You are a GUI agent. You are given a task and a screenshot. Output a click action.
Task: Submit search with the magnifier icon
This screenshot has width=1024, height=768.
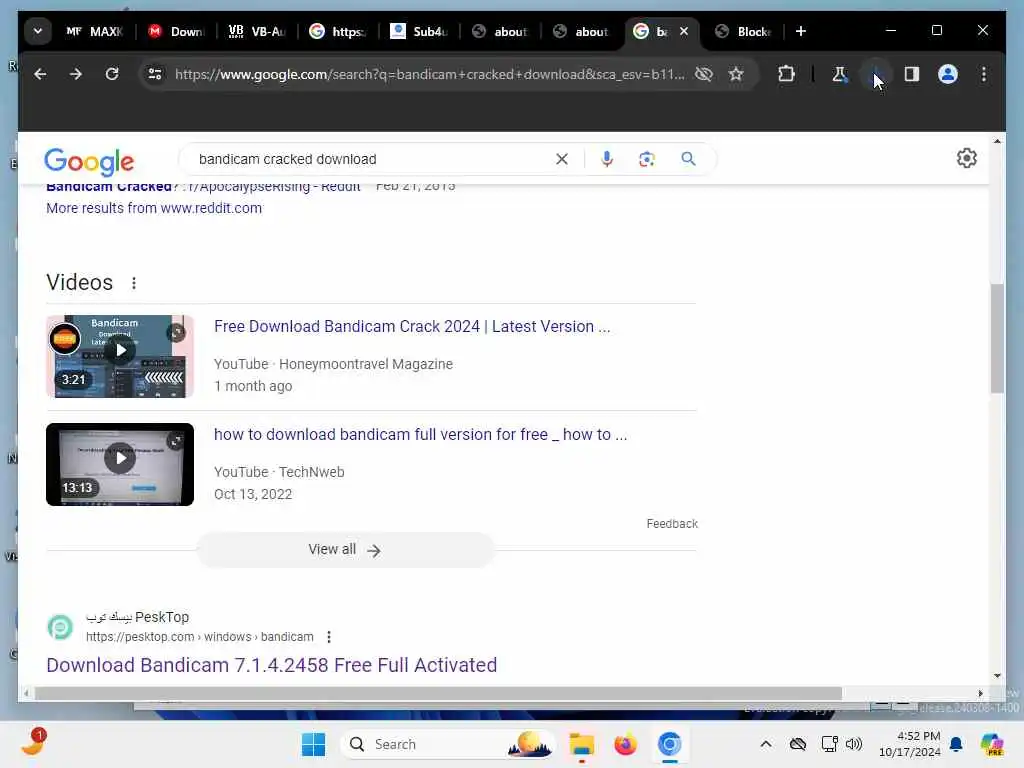(x=688, y=159)
